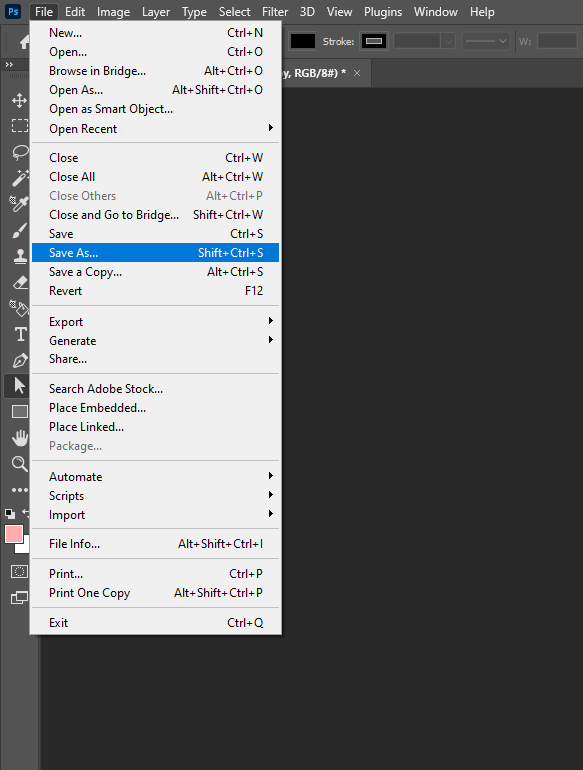The image size is (583, 770).
Task: Choose Save a Copy... item
Action: pos(155,272)
